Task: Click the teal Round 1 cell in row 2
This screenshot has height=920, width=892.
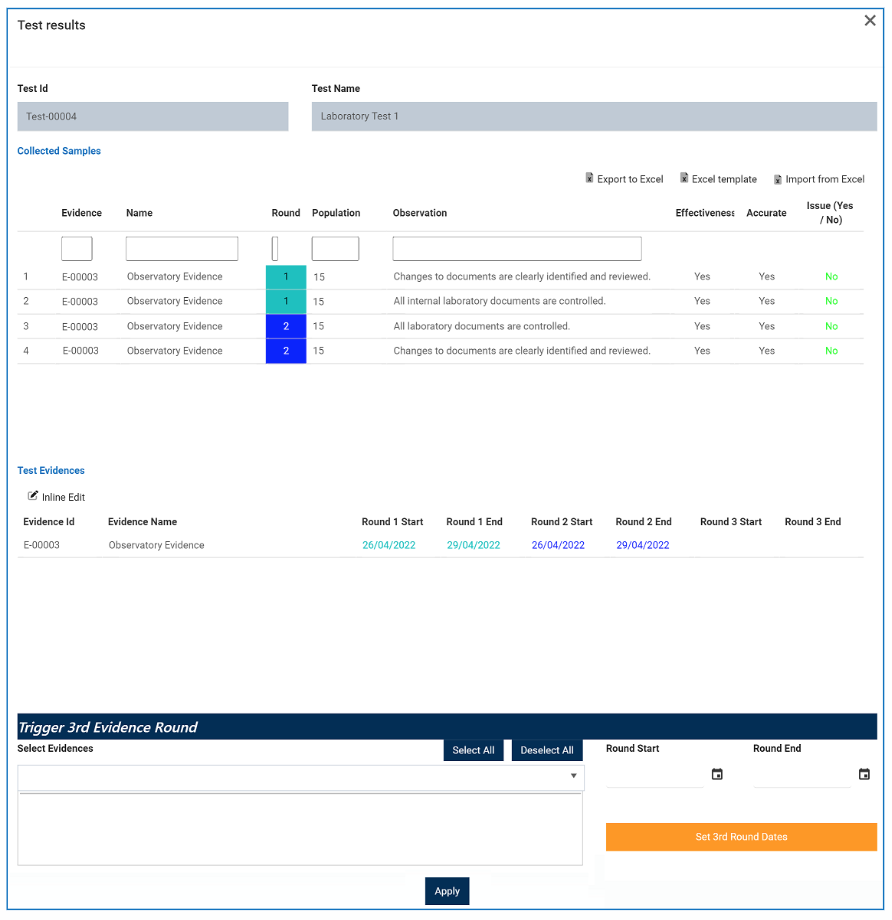Action: point(286,302)
